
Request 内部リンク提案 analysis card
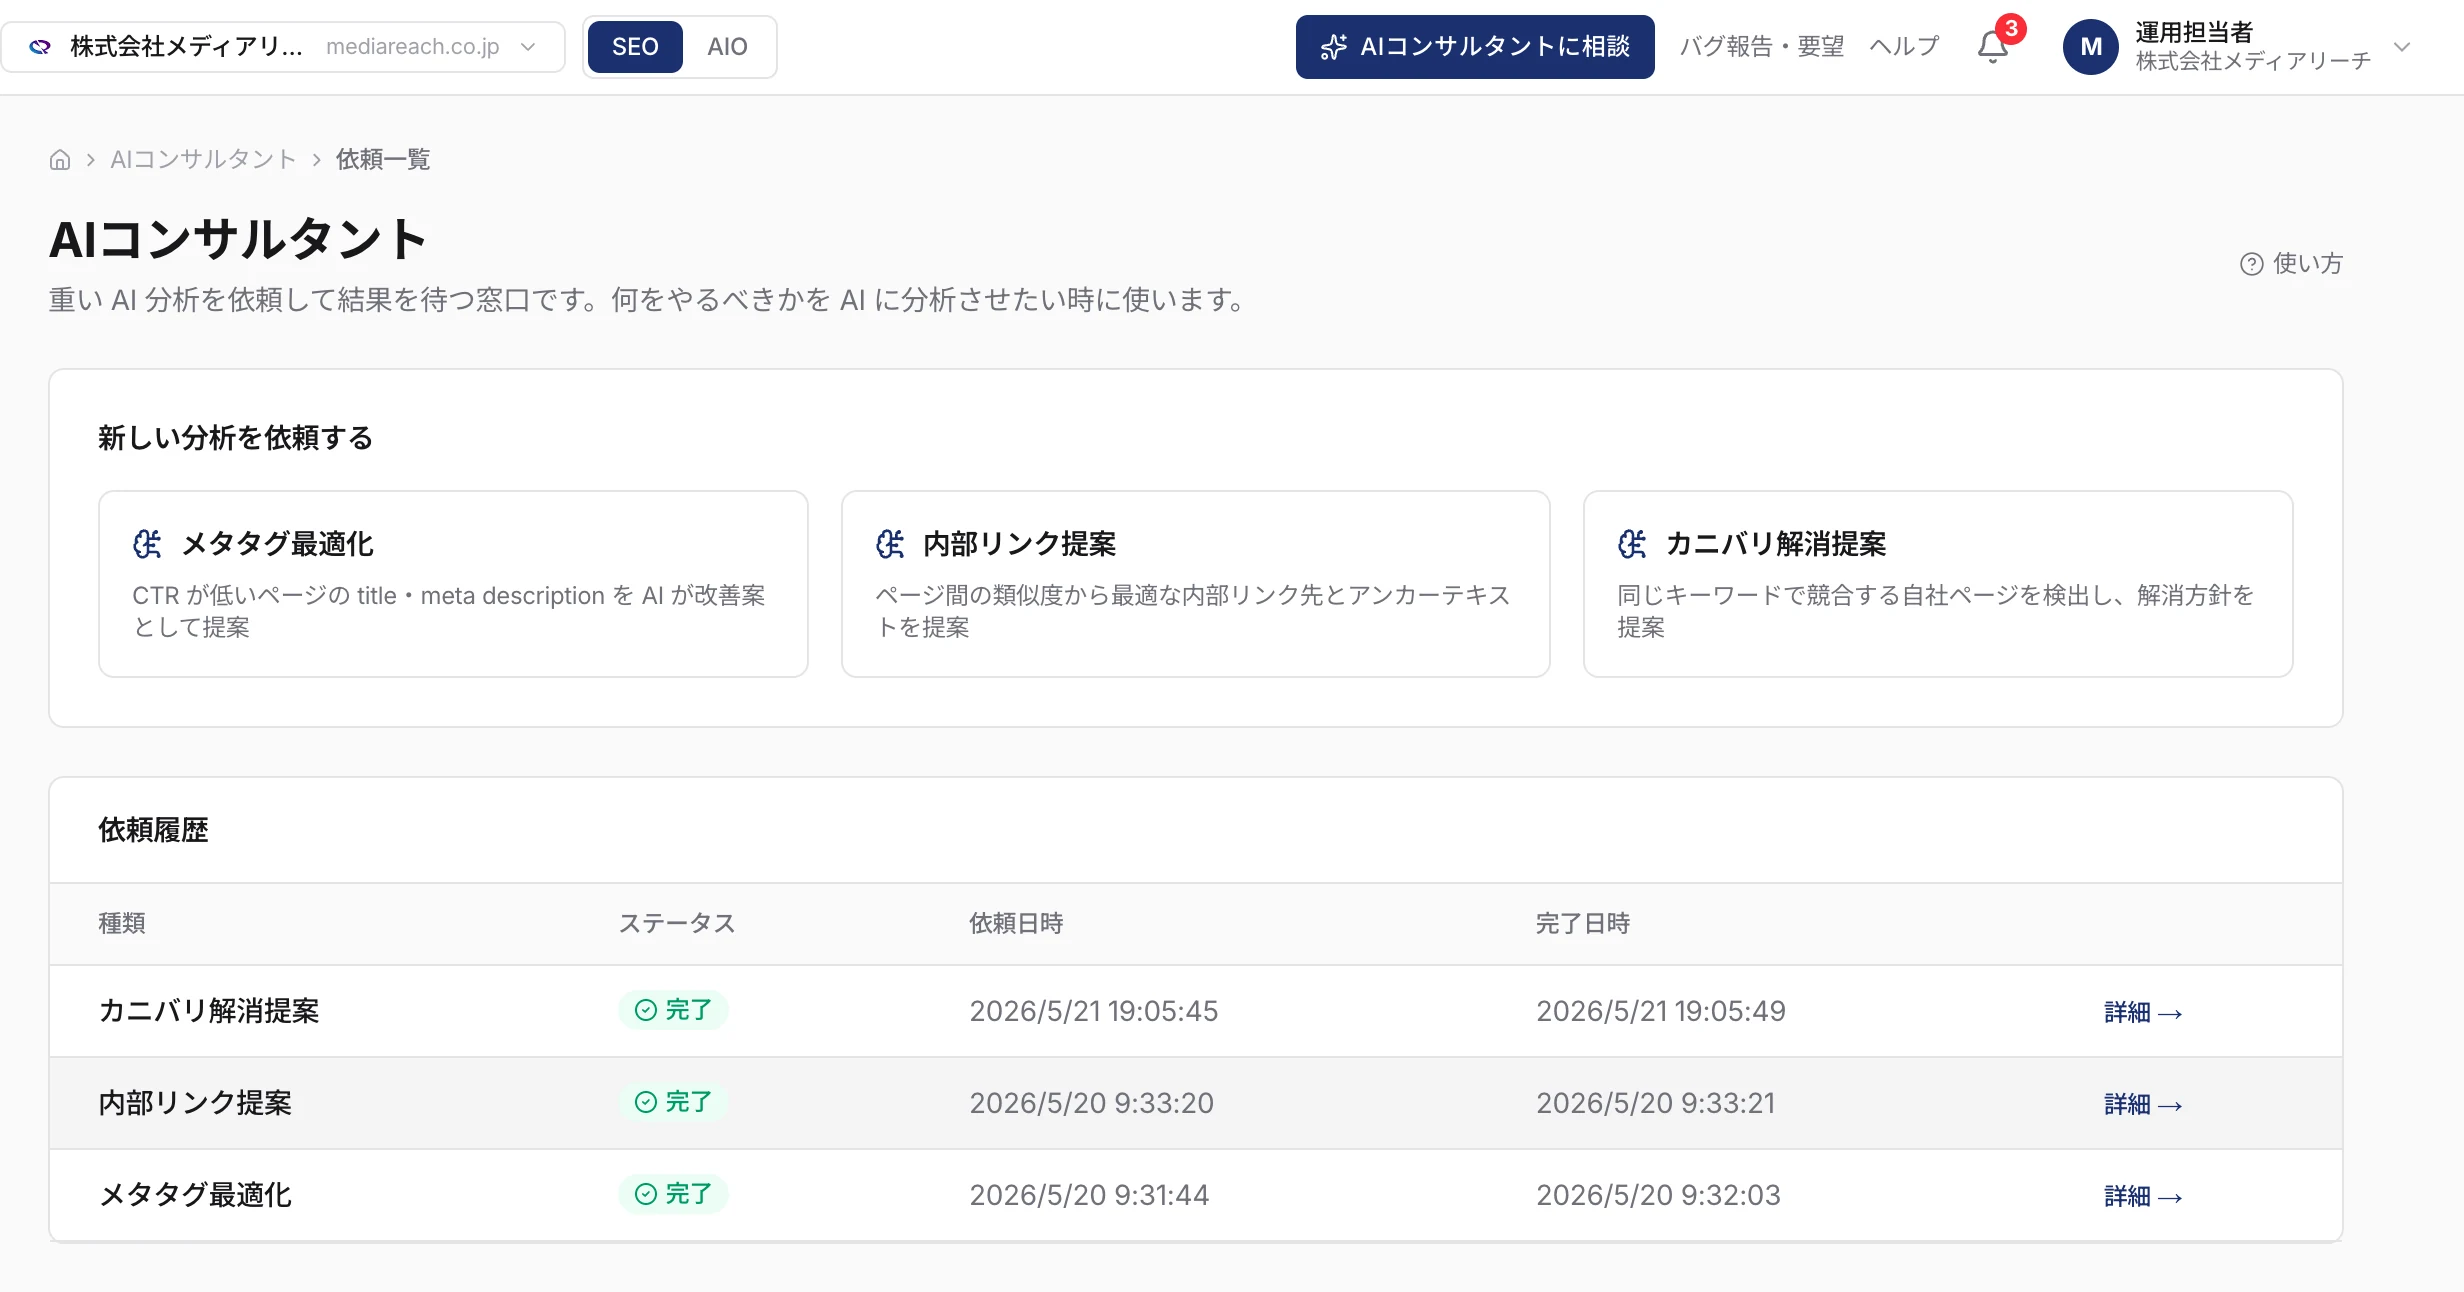1196,584
